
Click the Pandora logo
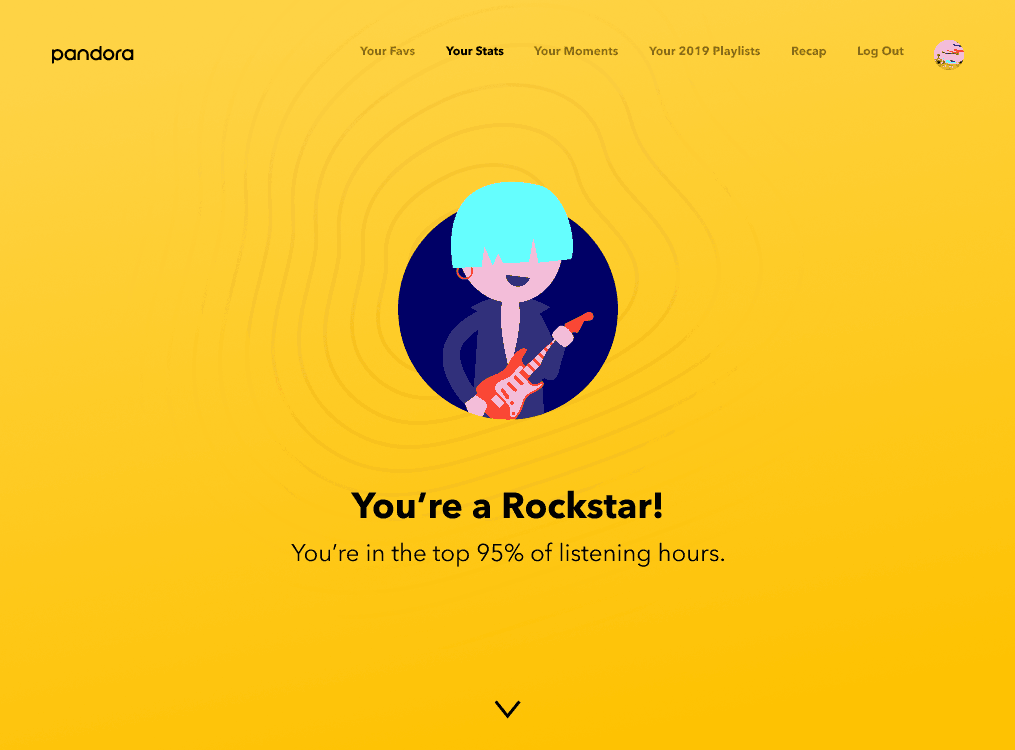93,54
